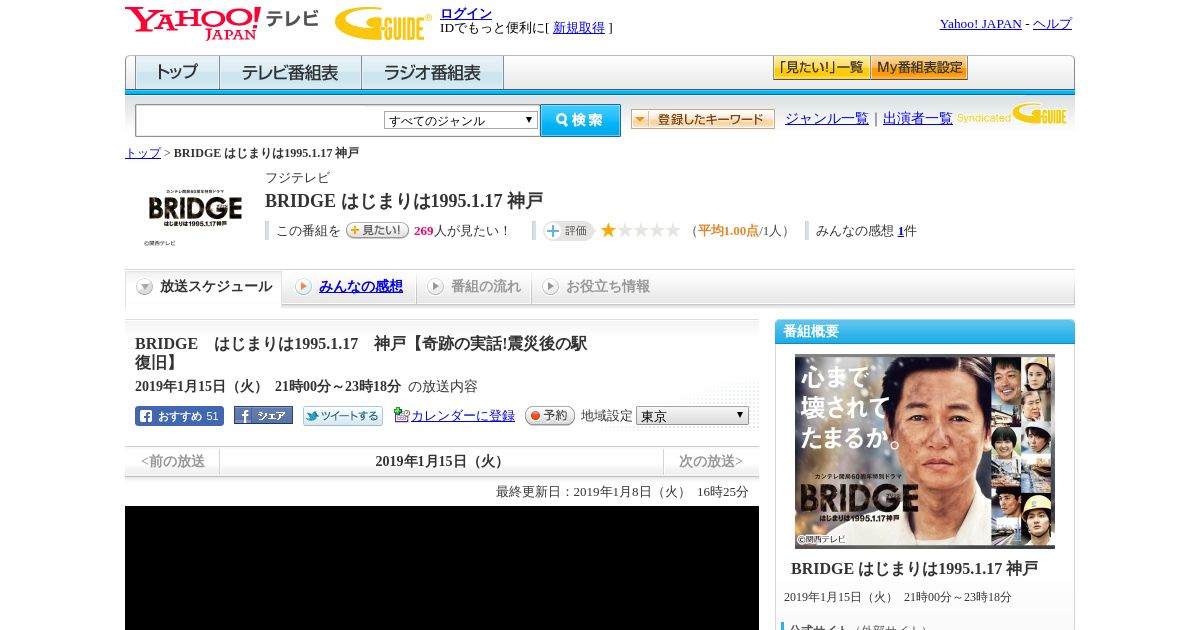Click the 番組概要 panel header

click(x=925, y=332)
